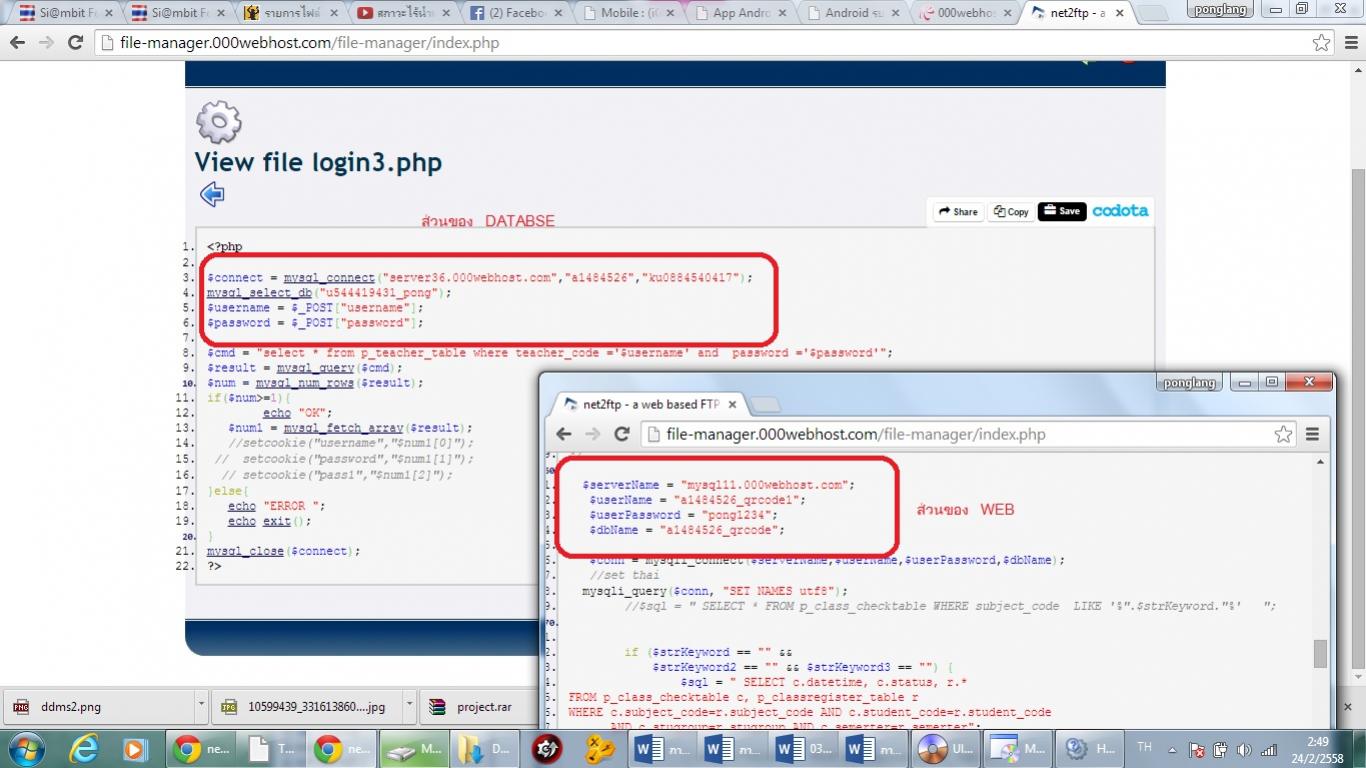This screenshot has height=768, width=1366.
Task: Close the Facebook tab
Action: pos(556,13)
